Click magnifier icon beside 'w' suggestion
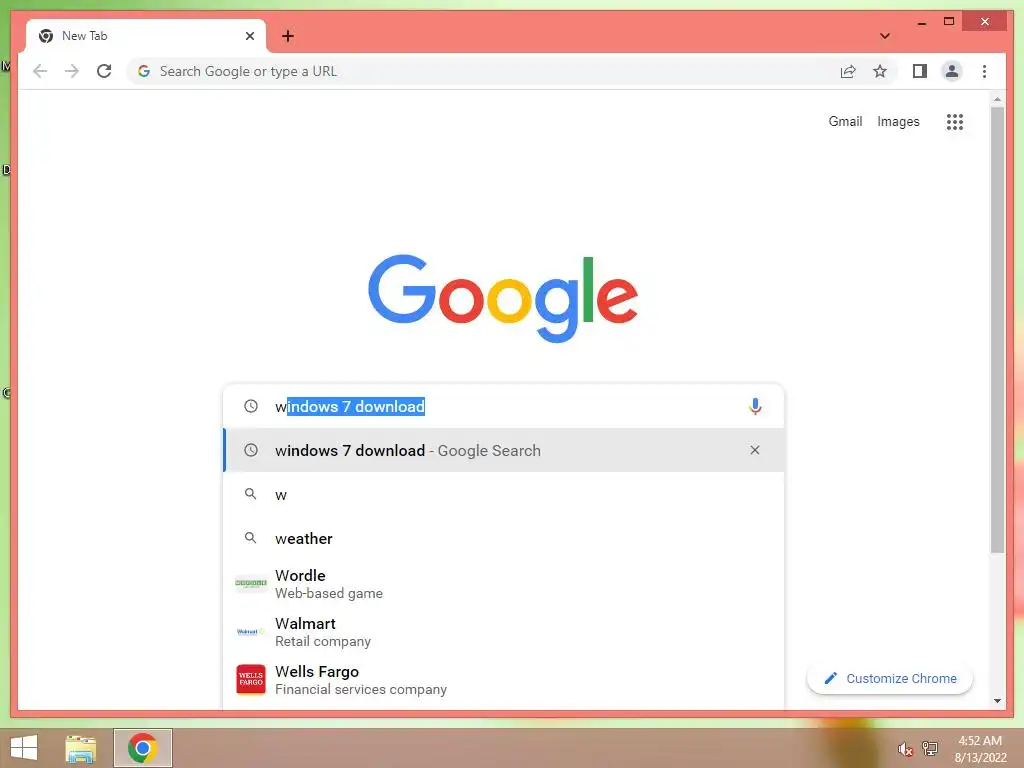This screenshot has height=768, width=1024. pos(251,494)
